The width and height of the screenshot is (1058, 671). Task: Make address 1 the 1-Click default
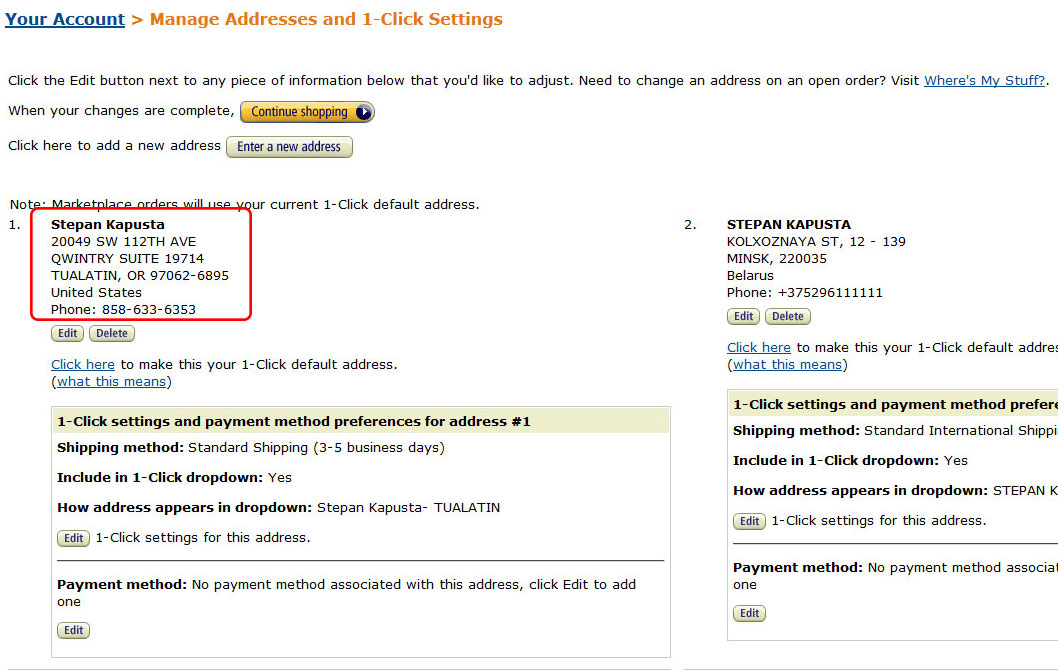point(83,365)
